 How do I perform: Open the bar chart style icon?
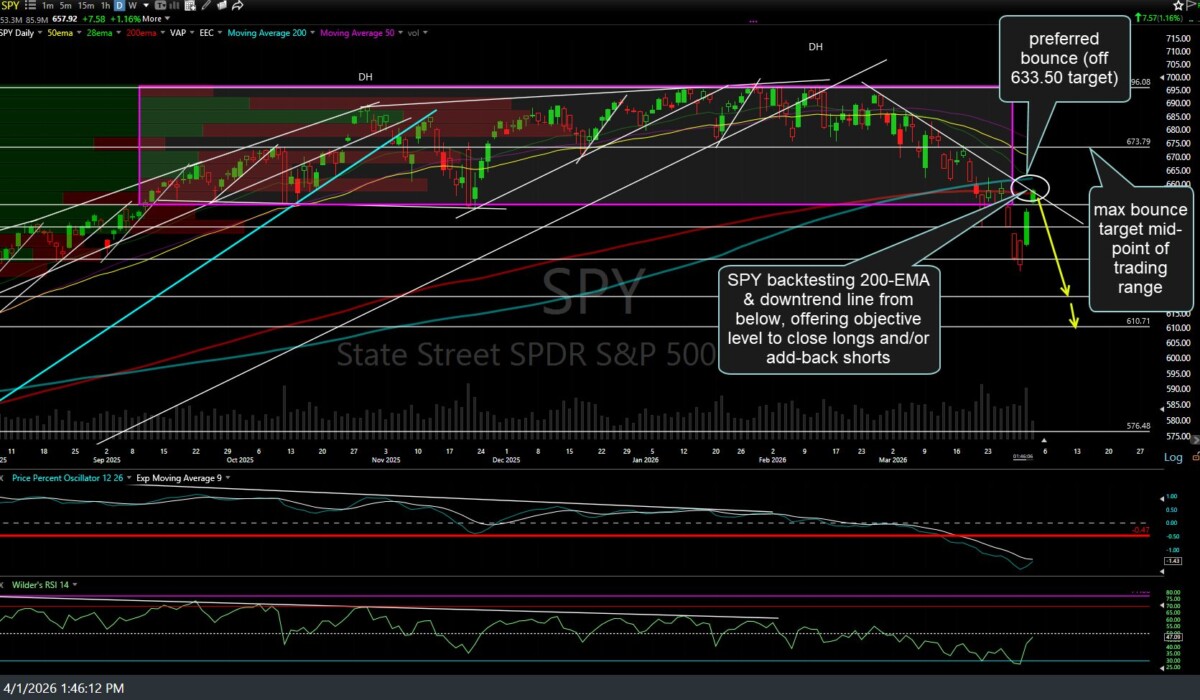pos(175,5)
